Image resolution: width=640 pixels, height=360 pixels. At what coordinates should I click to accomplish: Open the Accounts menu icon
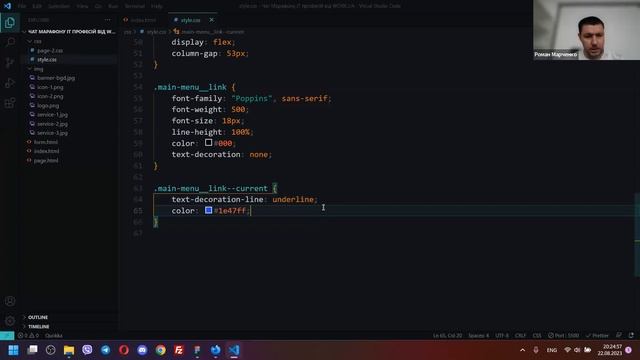click(10, 301)
